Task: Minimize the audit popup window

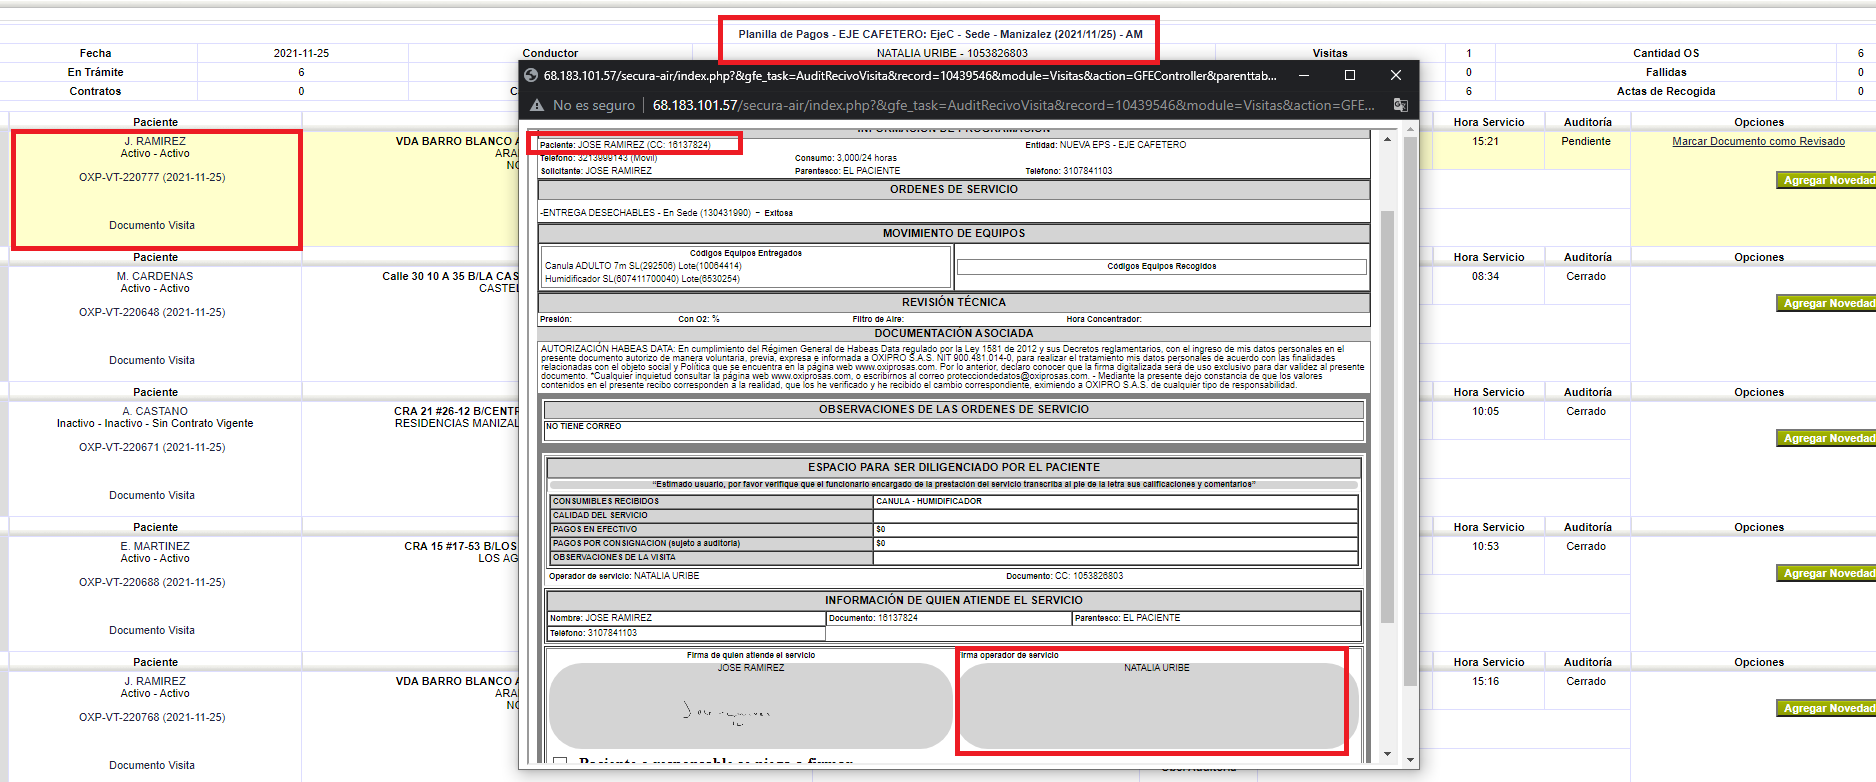Action: click(1304, 75)
